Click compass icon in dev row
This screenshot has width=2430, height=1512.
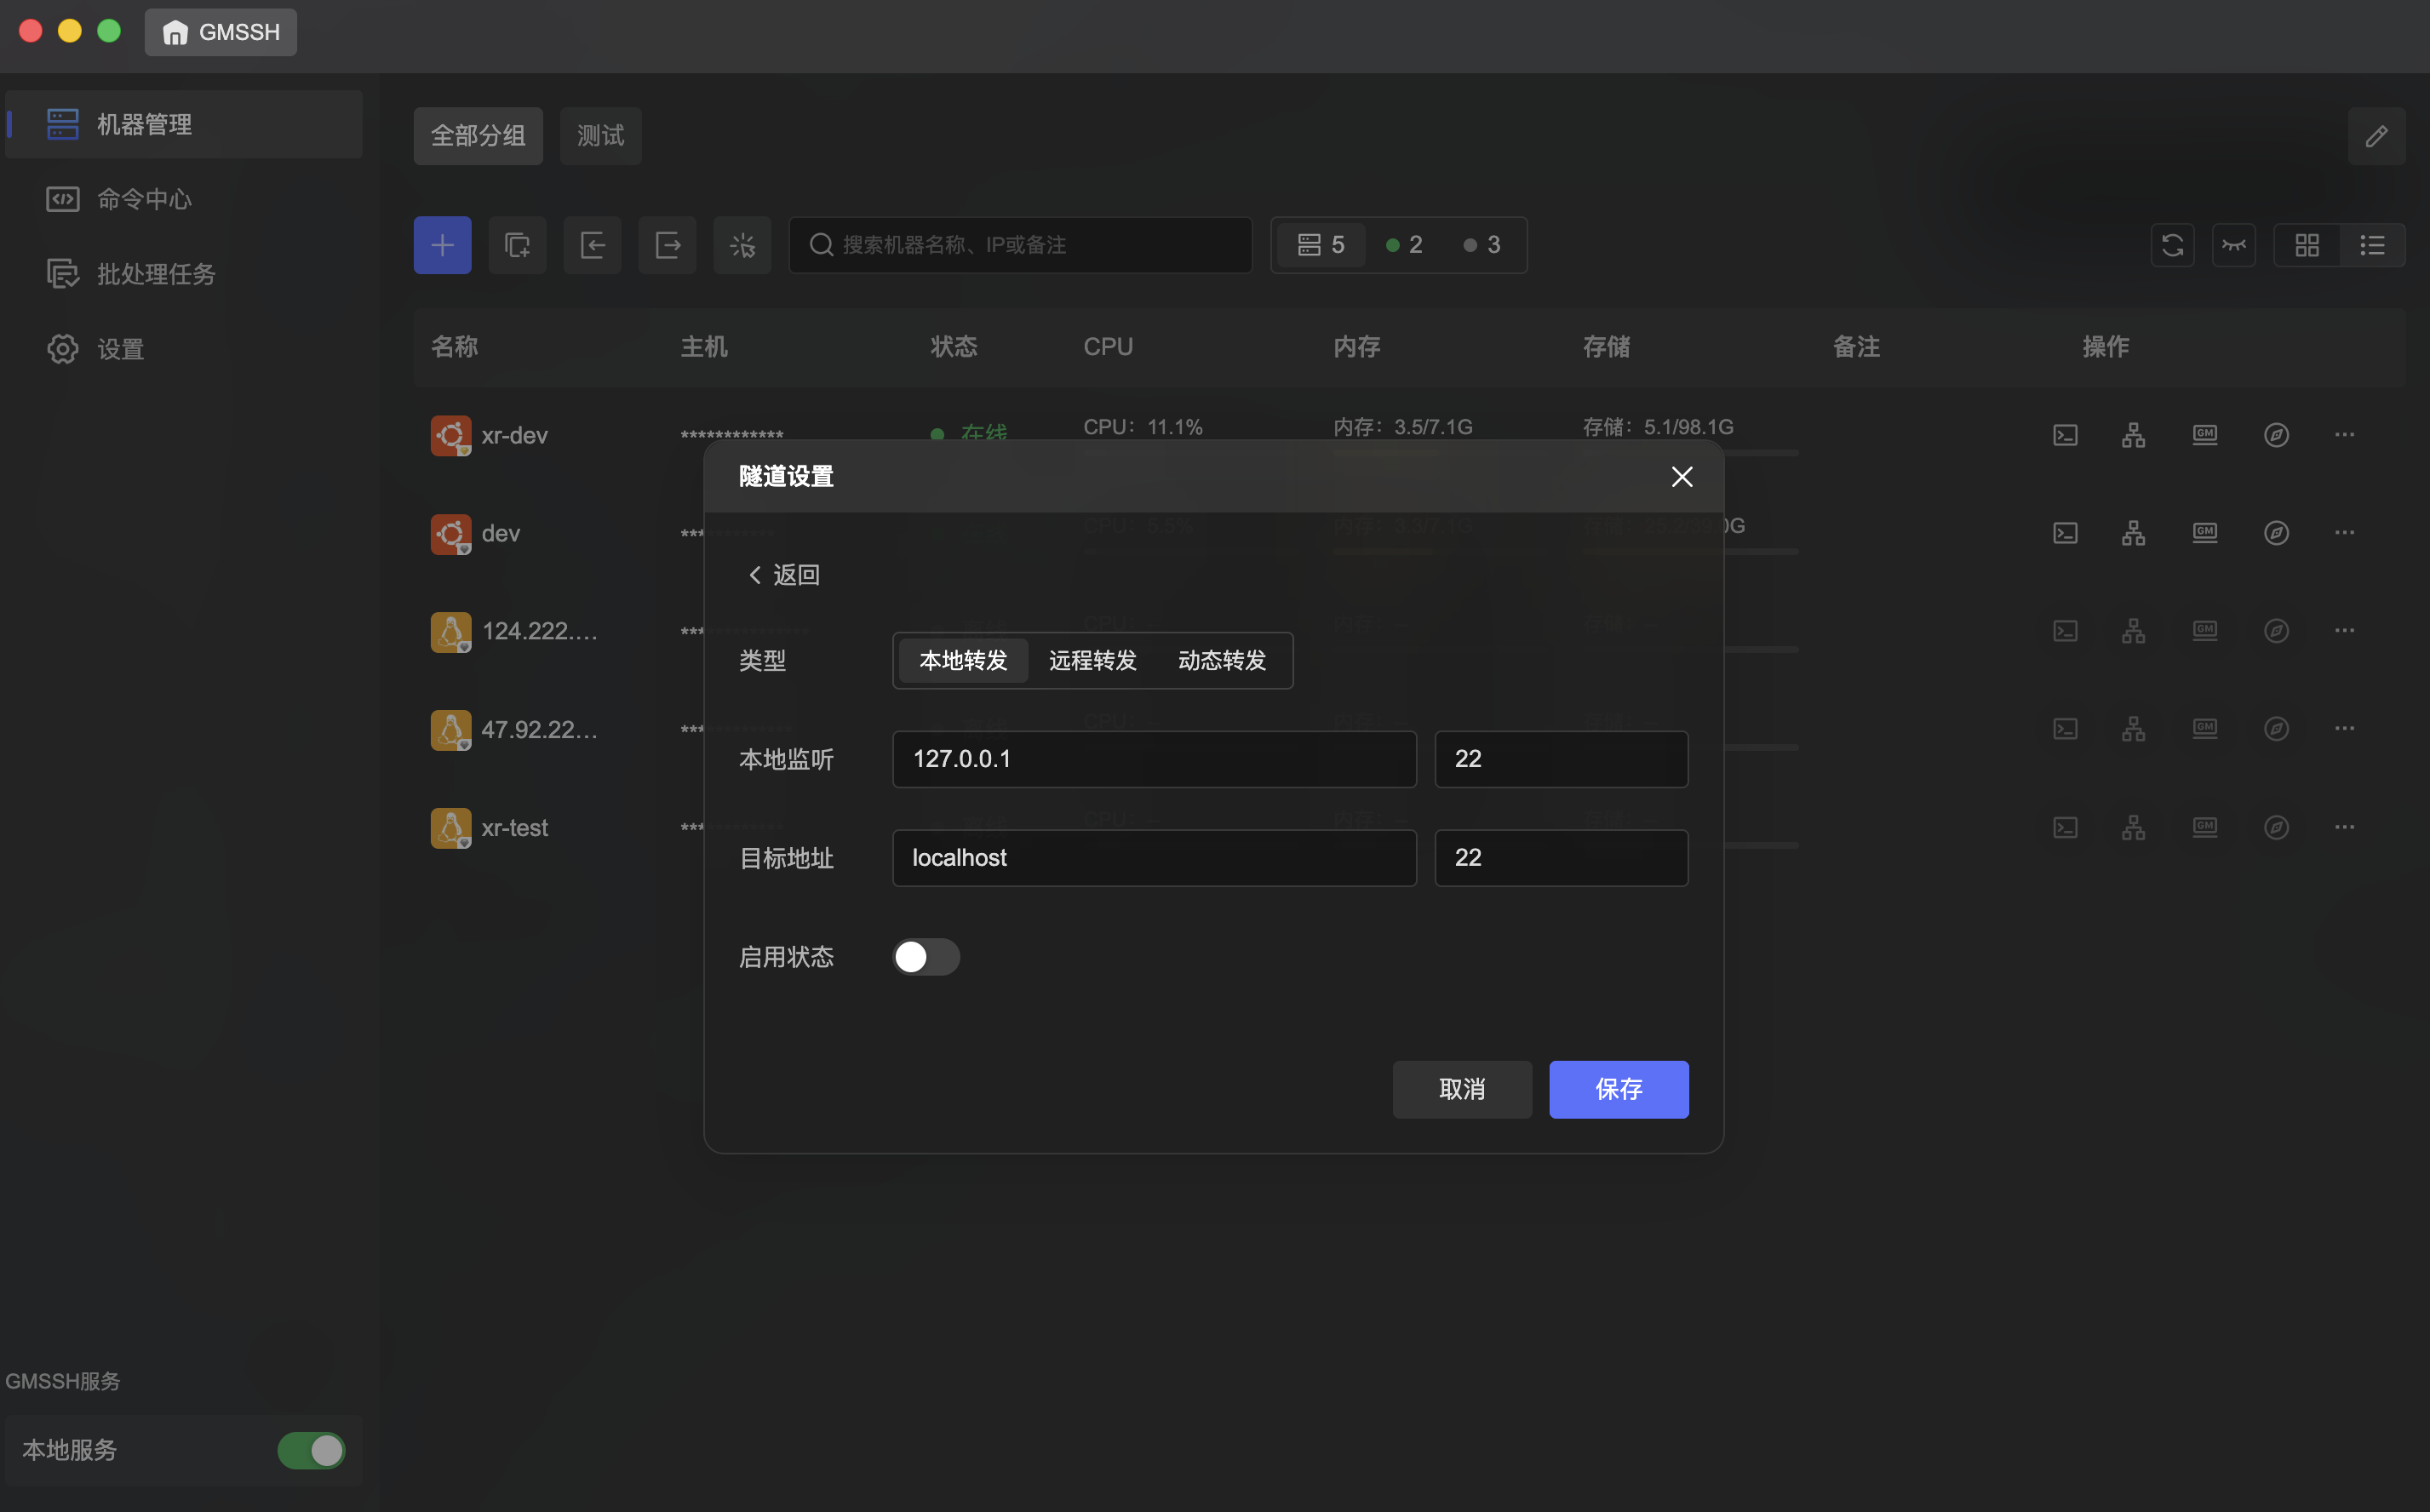pyautogui.click(x=2276, y=533)
